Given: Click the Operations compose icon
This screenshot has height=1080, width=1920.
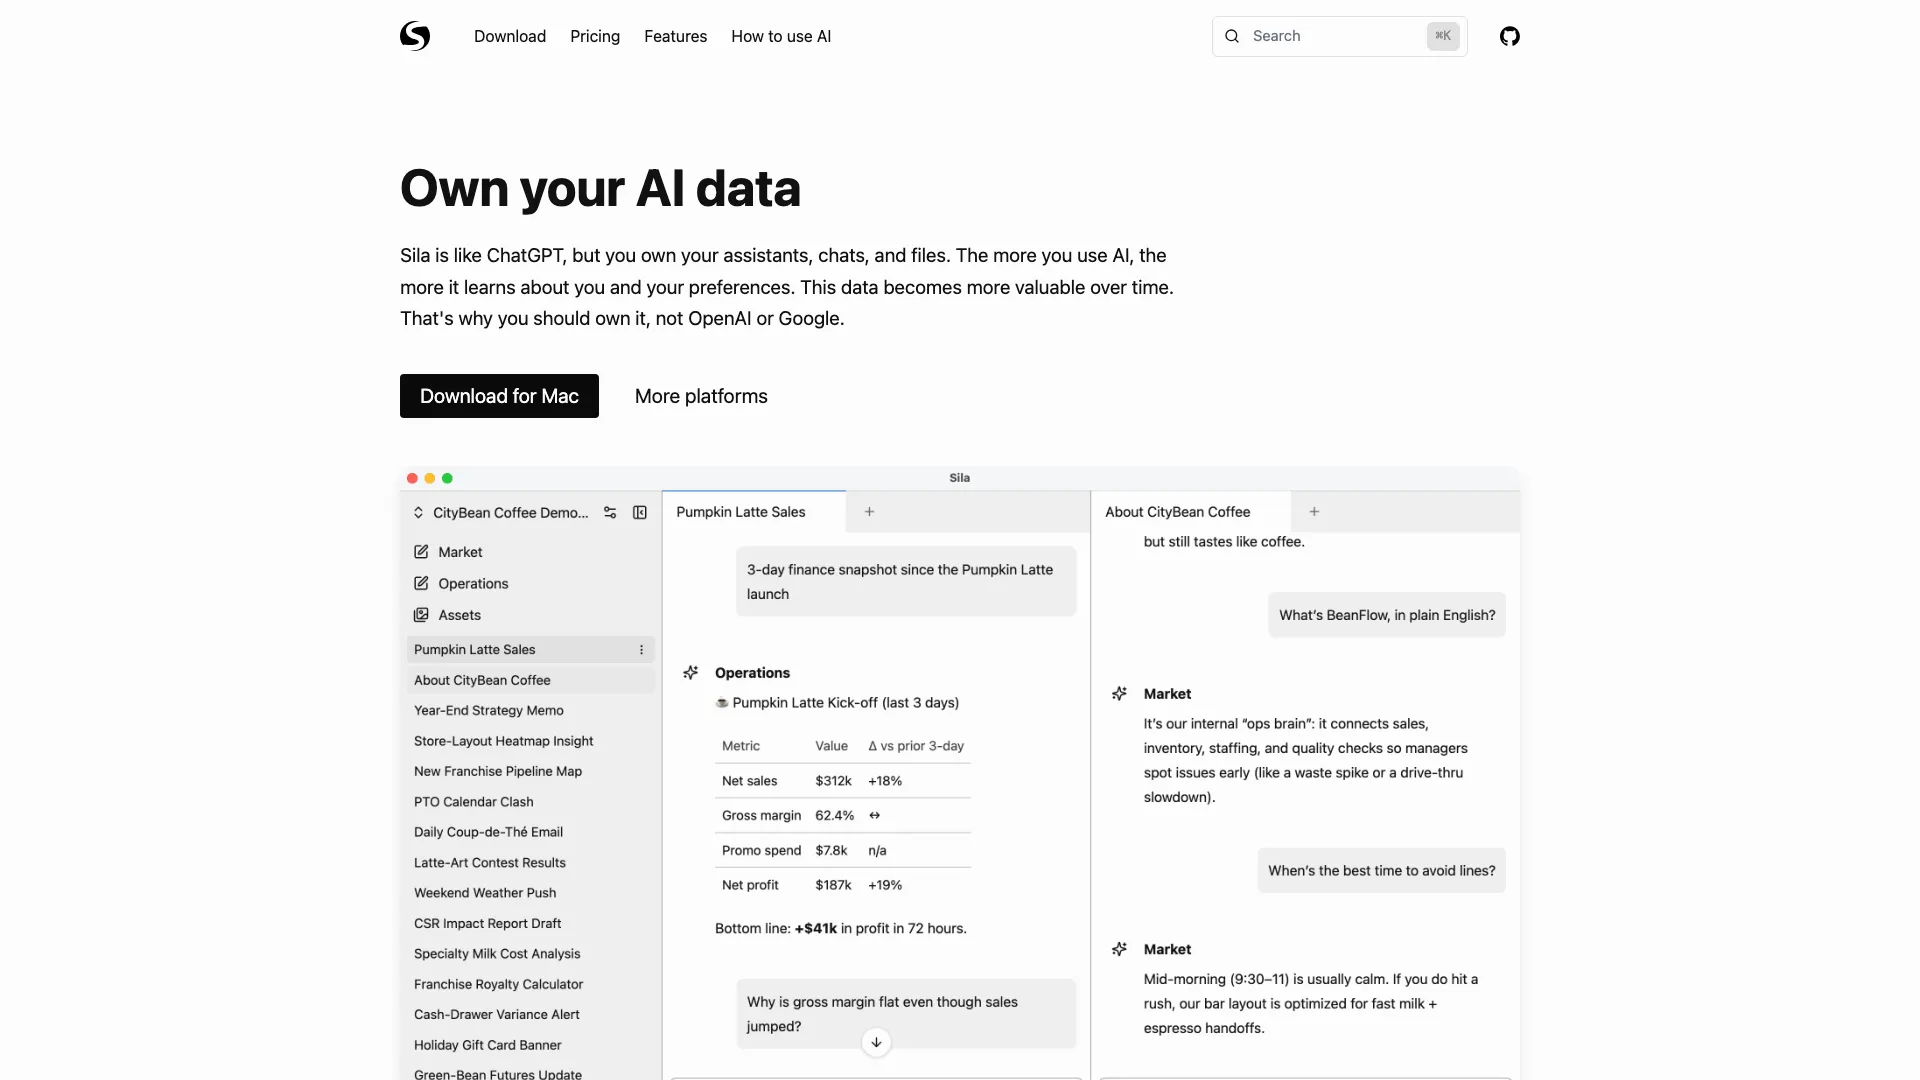Looking at the screenshot, I should (x=421, y=584).
